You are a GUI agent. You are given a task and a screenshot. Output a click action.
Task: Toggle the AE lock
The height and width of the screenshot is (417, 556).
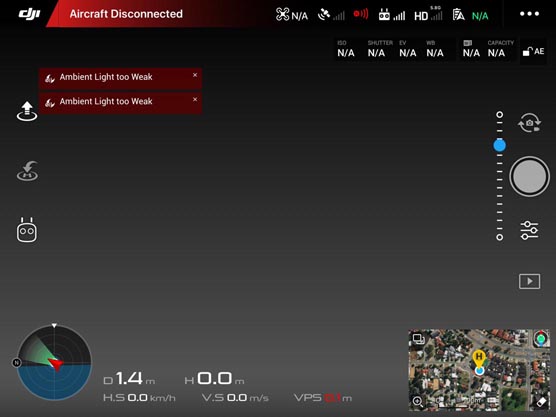pyautogui.click(x=533, y=52)
